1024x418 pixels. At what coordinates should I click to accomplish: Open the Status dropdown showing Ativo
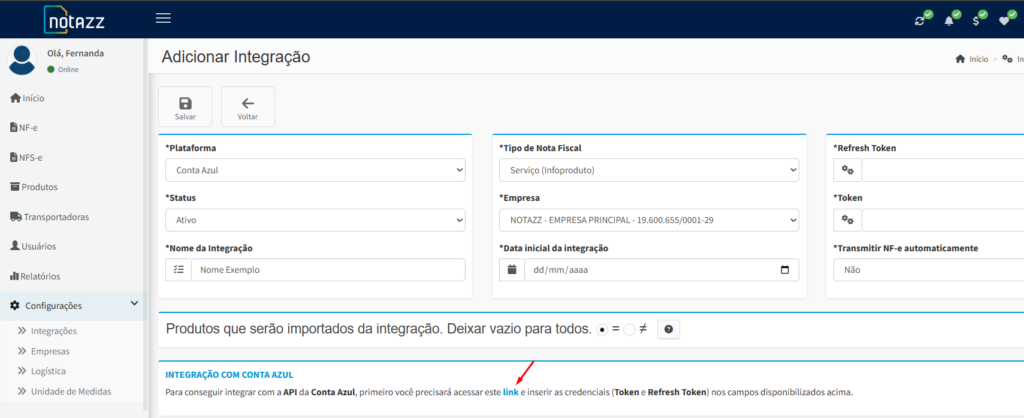(315, 220)
